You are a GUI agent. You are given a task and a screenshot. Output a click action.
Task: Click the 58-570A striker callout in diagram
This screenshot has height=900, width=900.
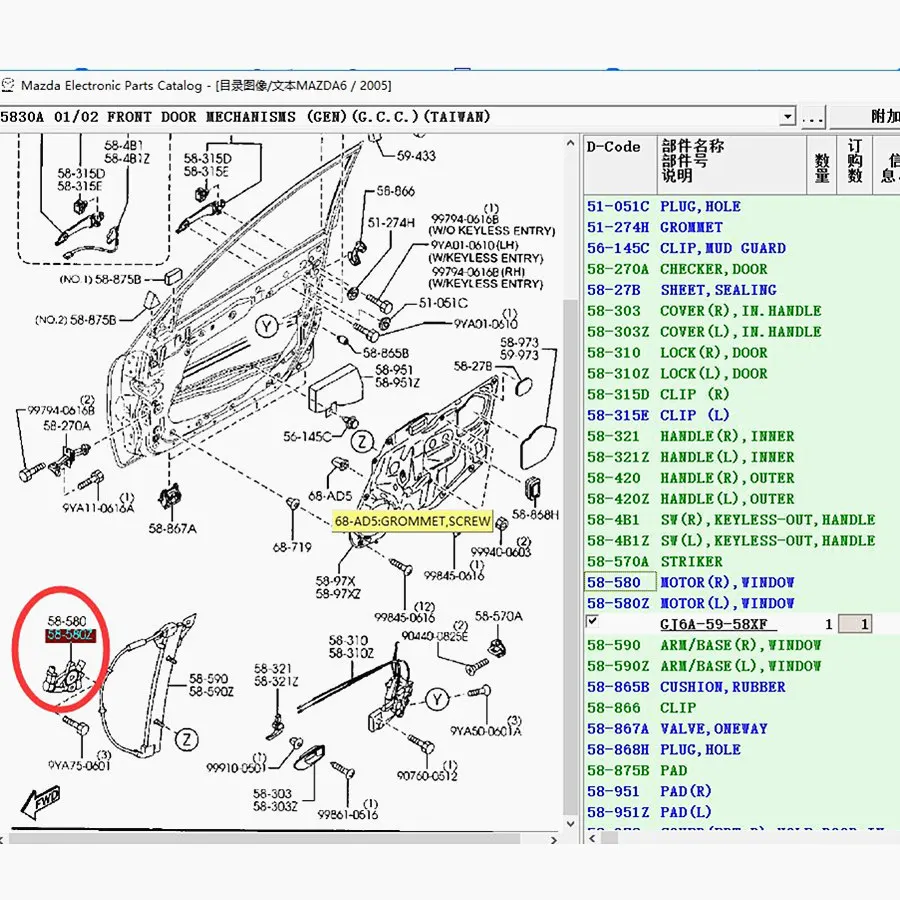(499, 616)
